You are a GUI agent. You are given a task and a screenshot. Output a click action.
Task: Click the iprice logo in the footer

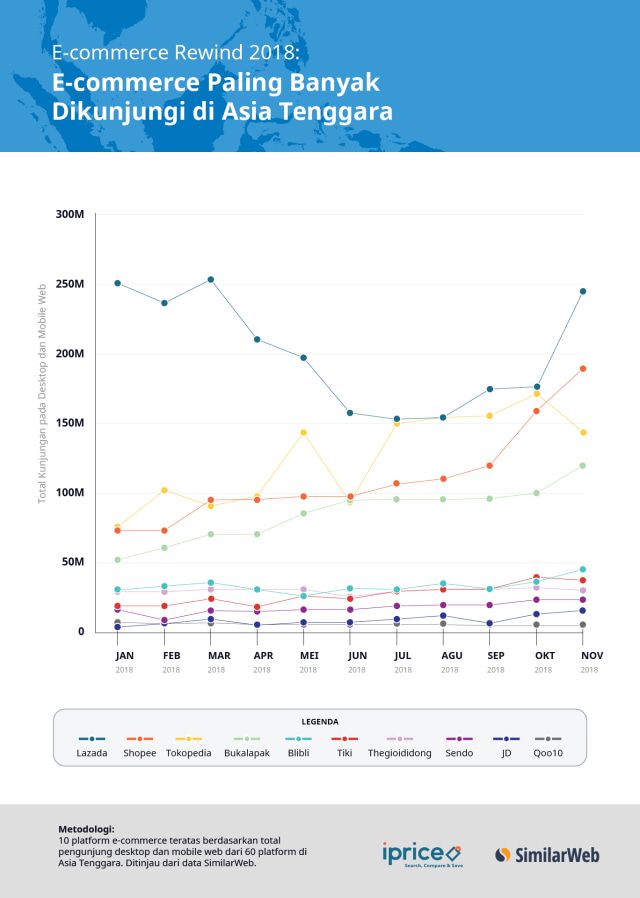(421, 854)
